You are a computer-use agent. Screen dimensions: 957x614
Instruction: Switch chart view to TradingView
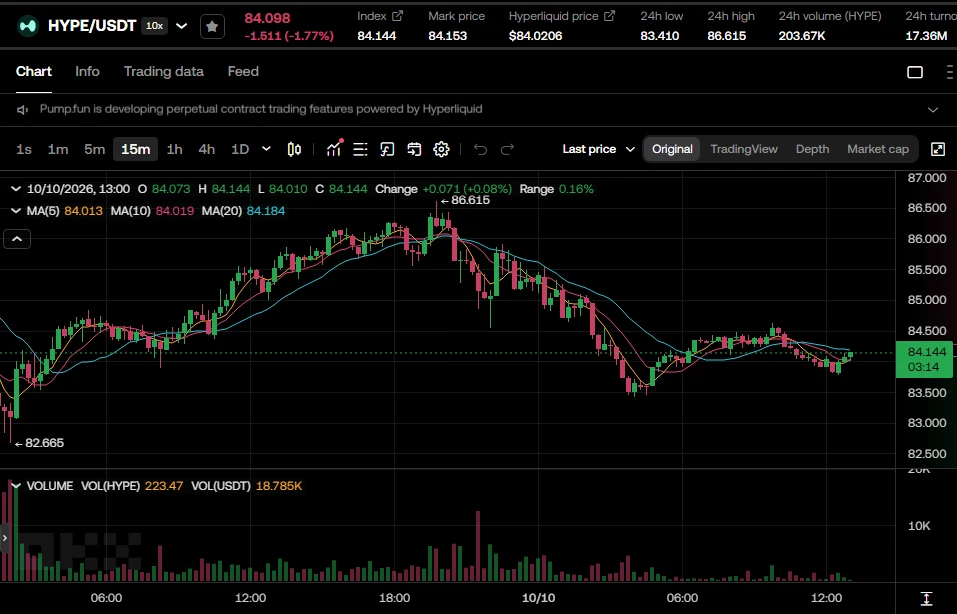(x=743, y=150)
